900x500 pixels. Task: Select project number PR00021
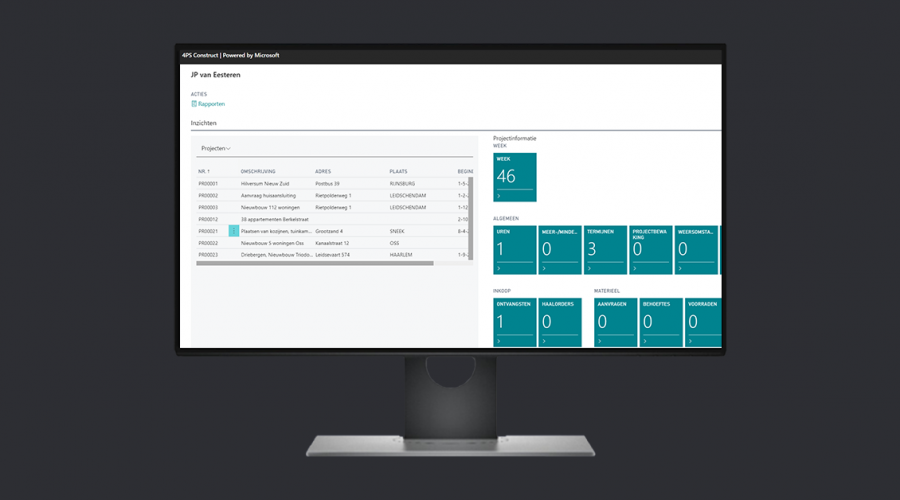click(x=208, y=231)
